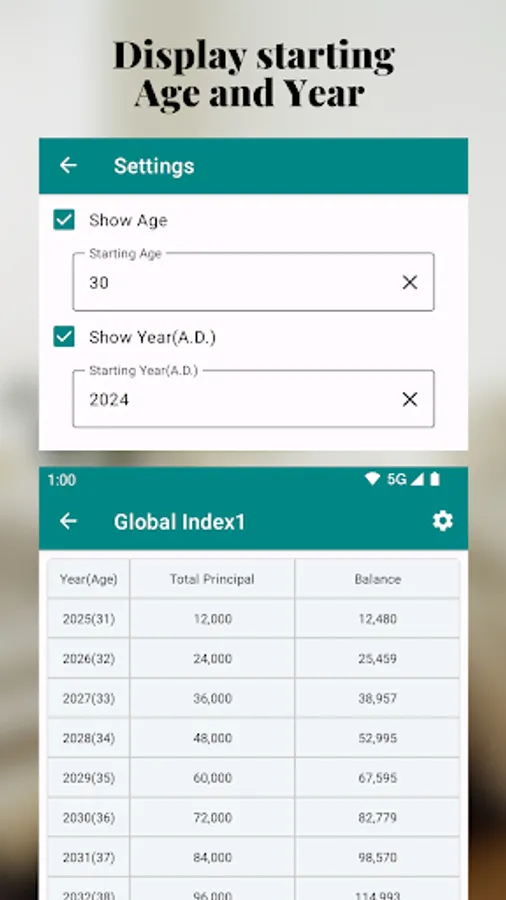
Task: Select the 2027(33) row cell
Action: tap(88, 699)
